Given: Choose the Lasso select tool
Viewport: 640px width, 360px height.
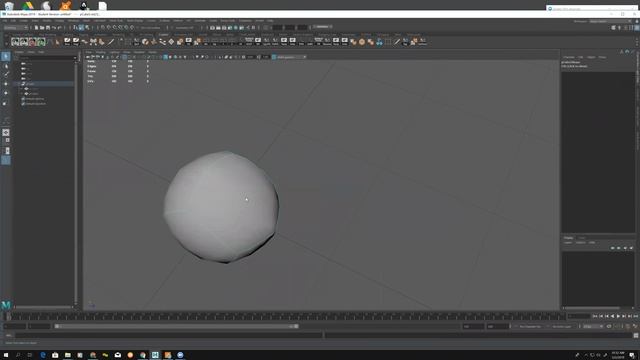Looking at the screenshot, I should tap(6, 66).
